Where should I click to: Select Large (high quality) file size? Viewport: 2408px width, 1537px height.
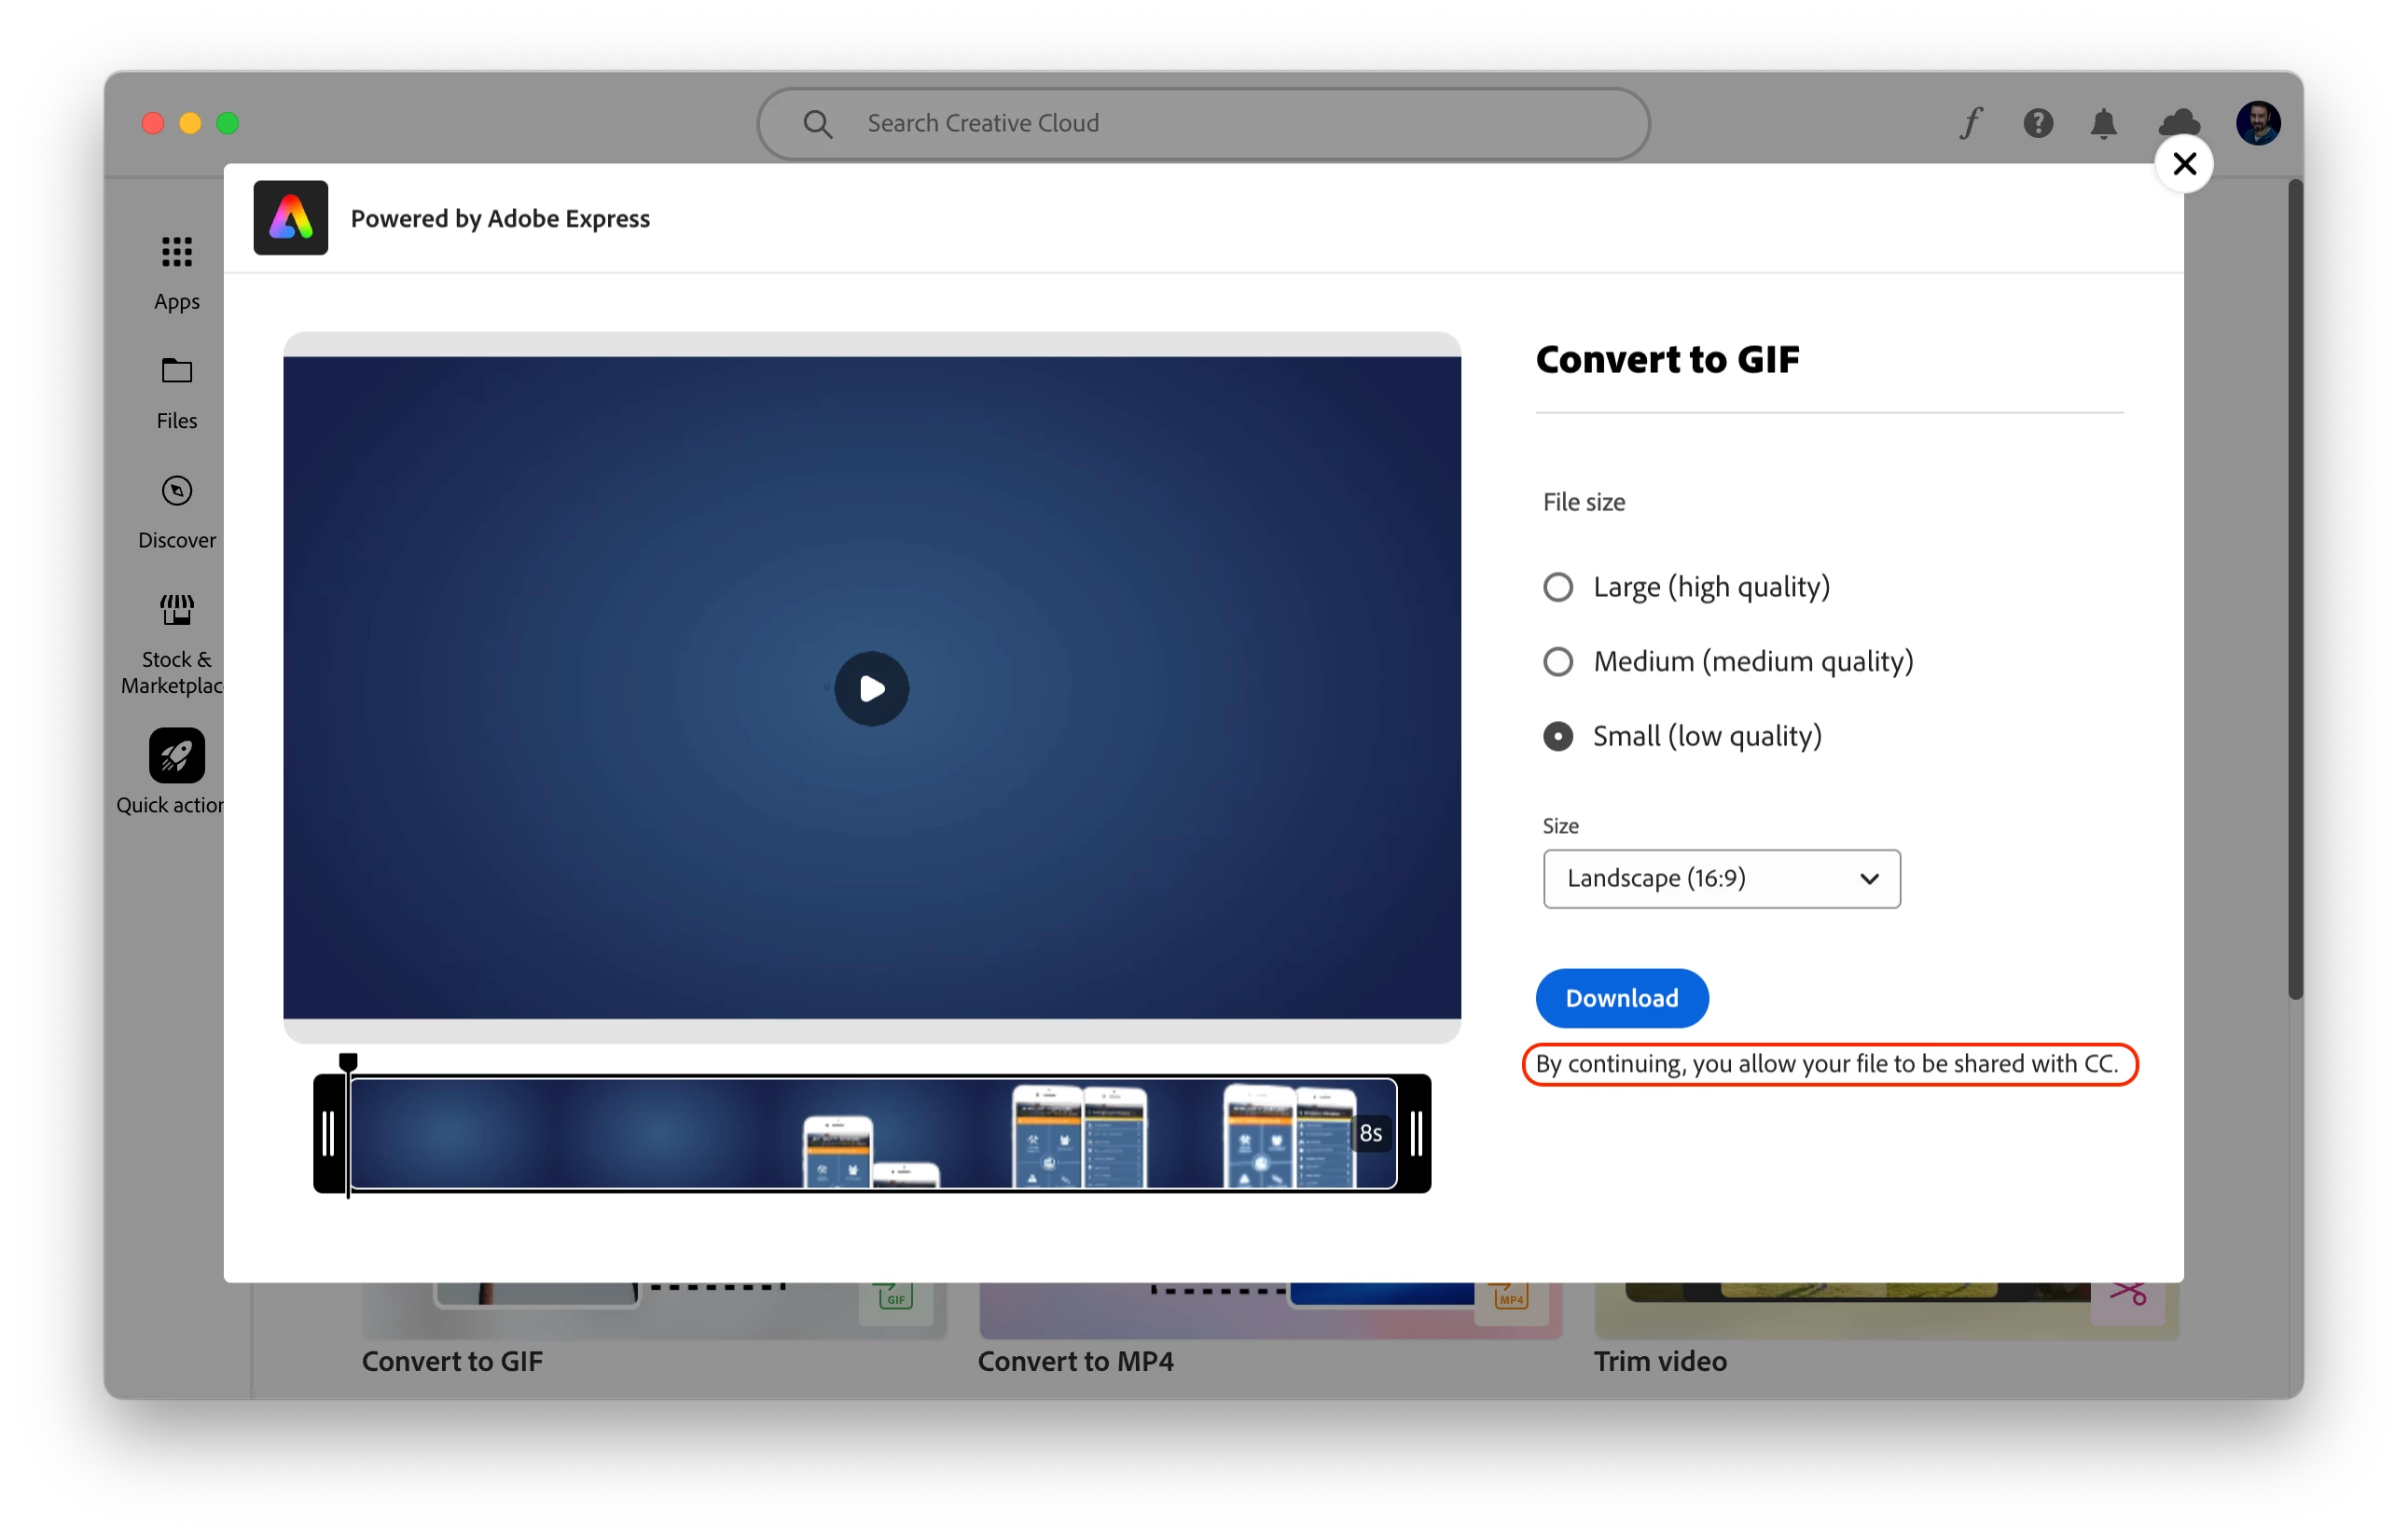tap(1557, 587)
